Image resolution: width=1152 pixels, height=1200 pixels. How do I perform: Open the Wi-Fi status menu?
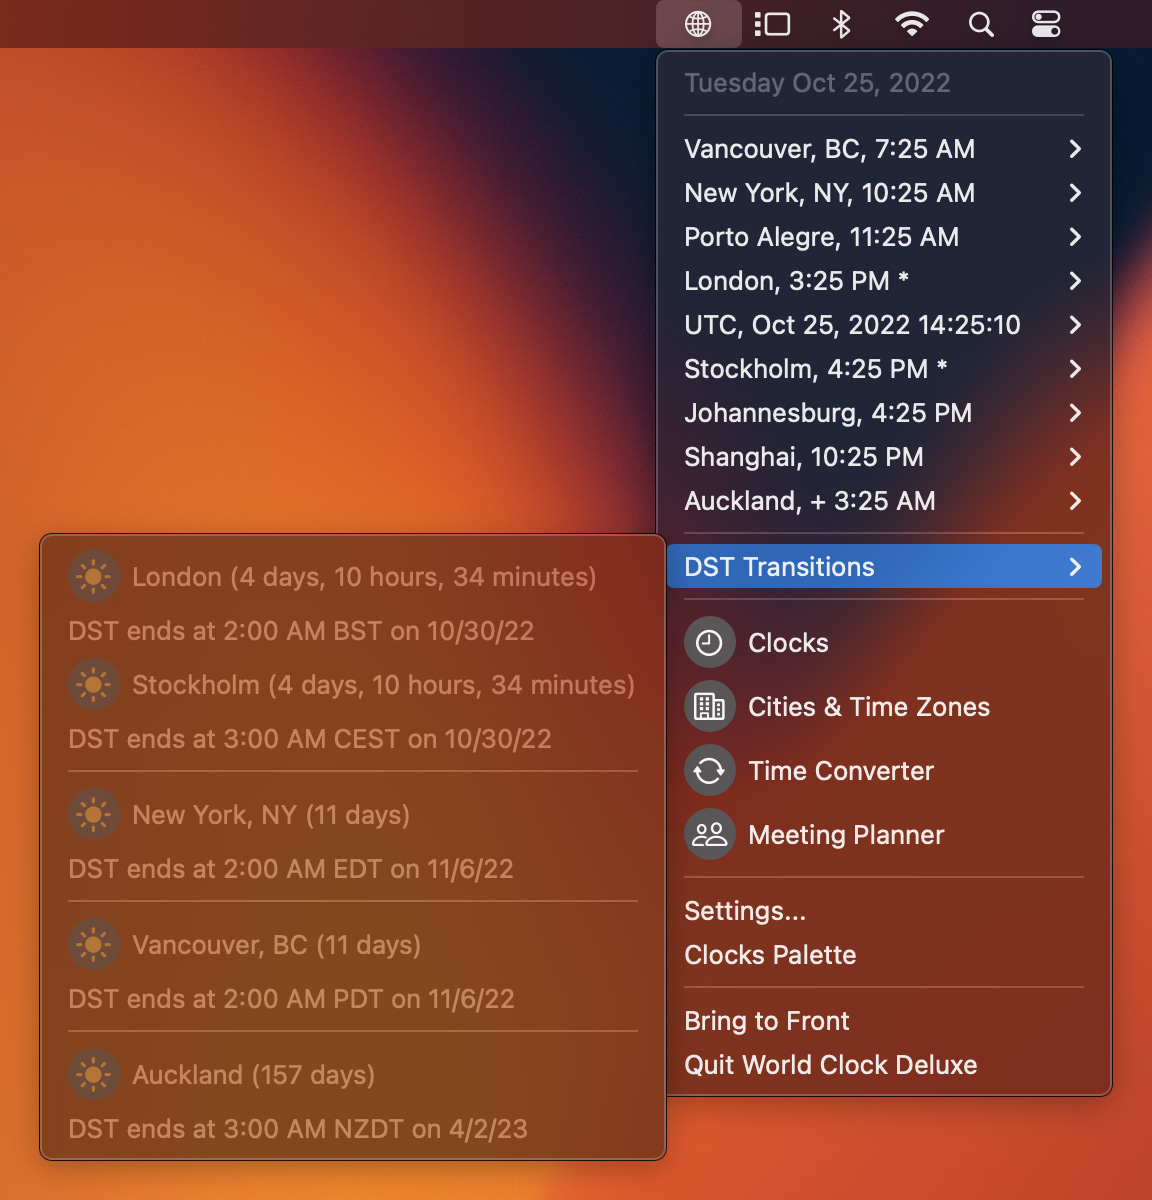[x=911, y=24]
